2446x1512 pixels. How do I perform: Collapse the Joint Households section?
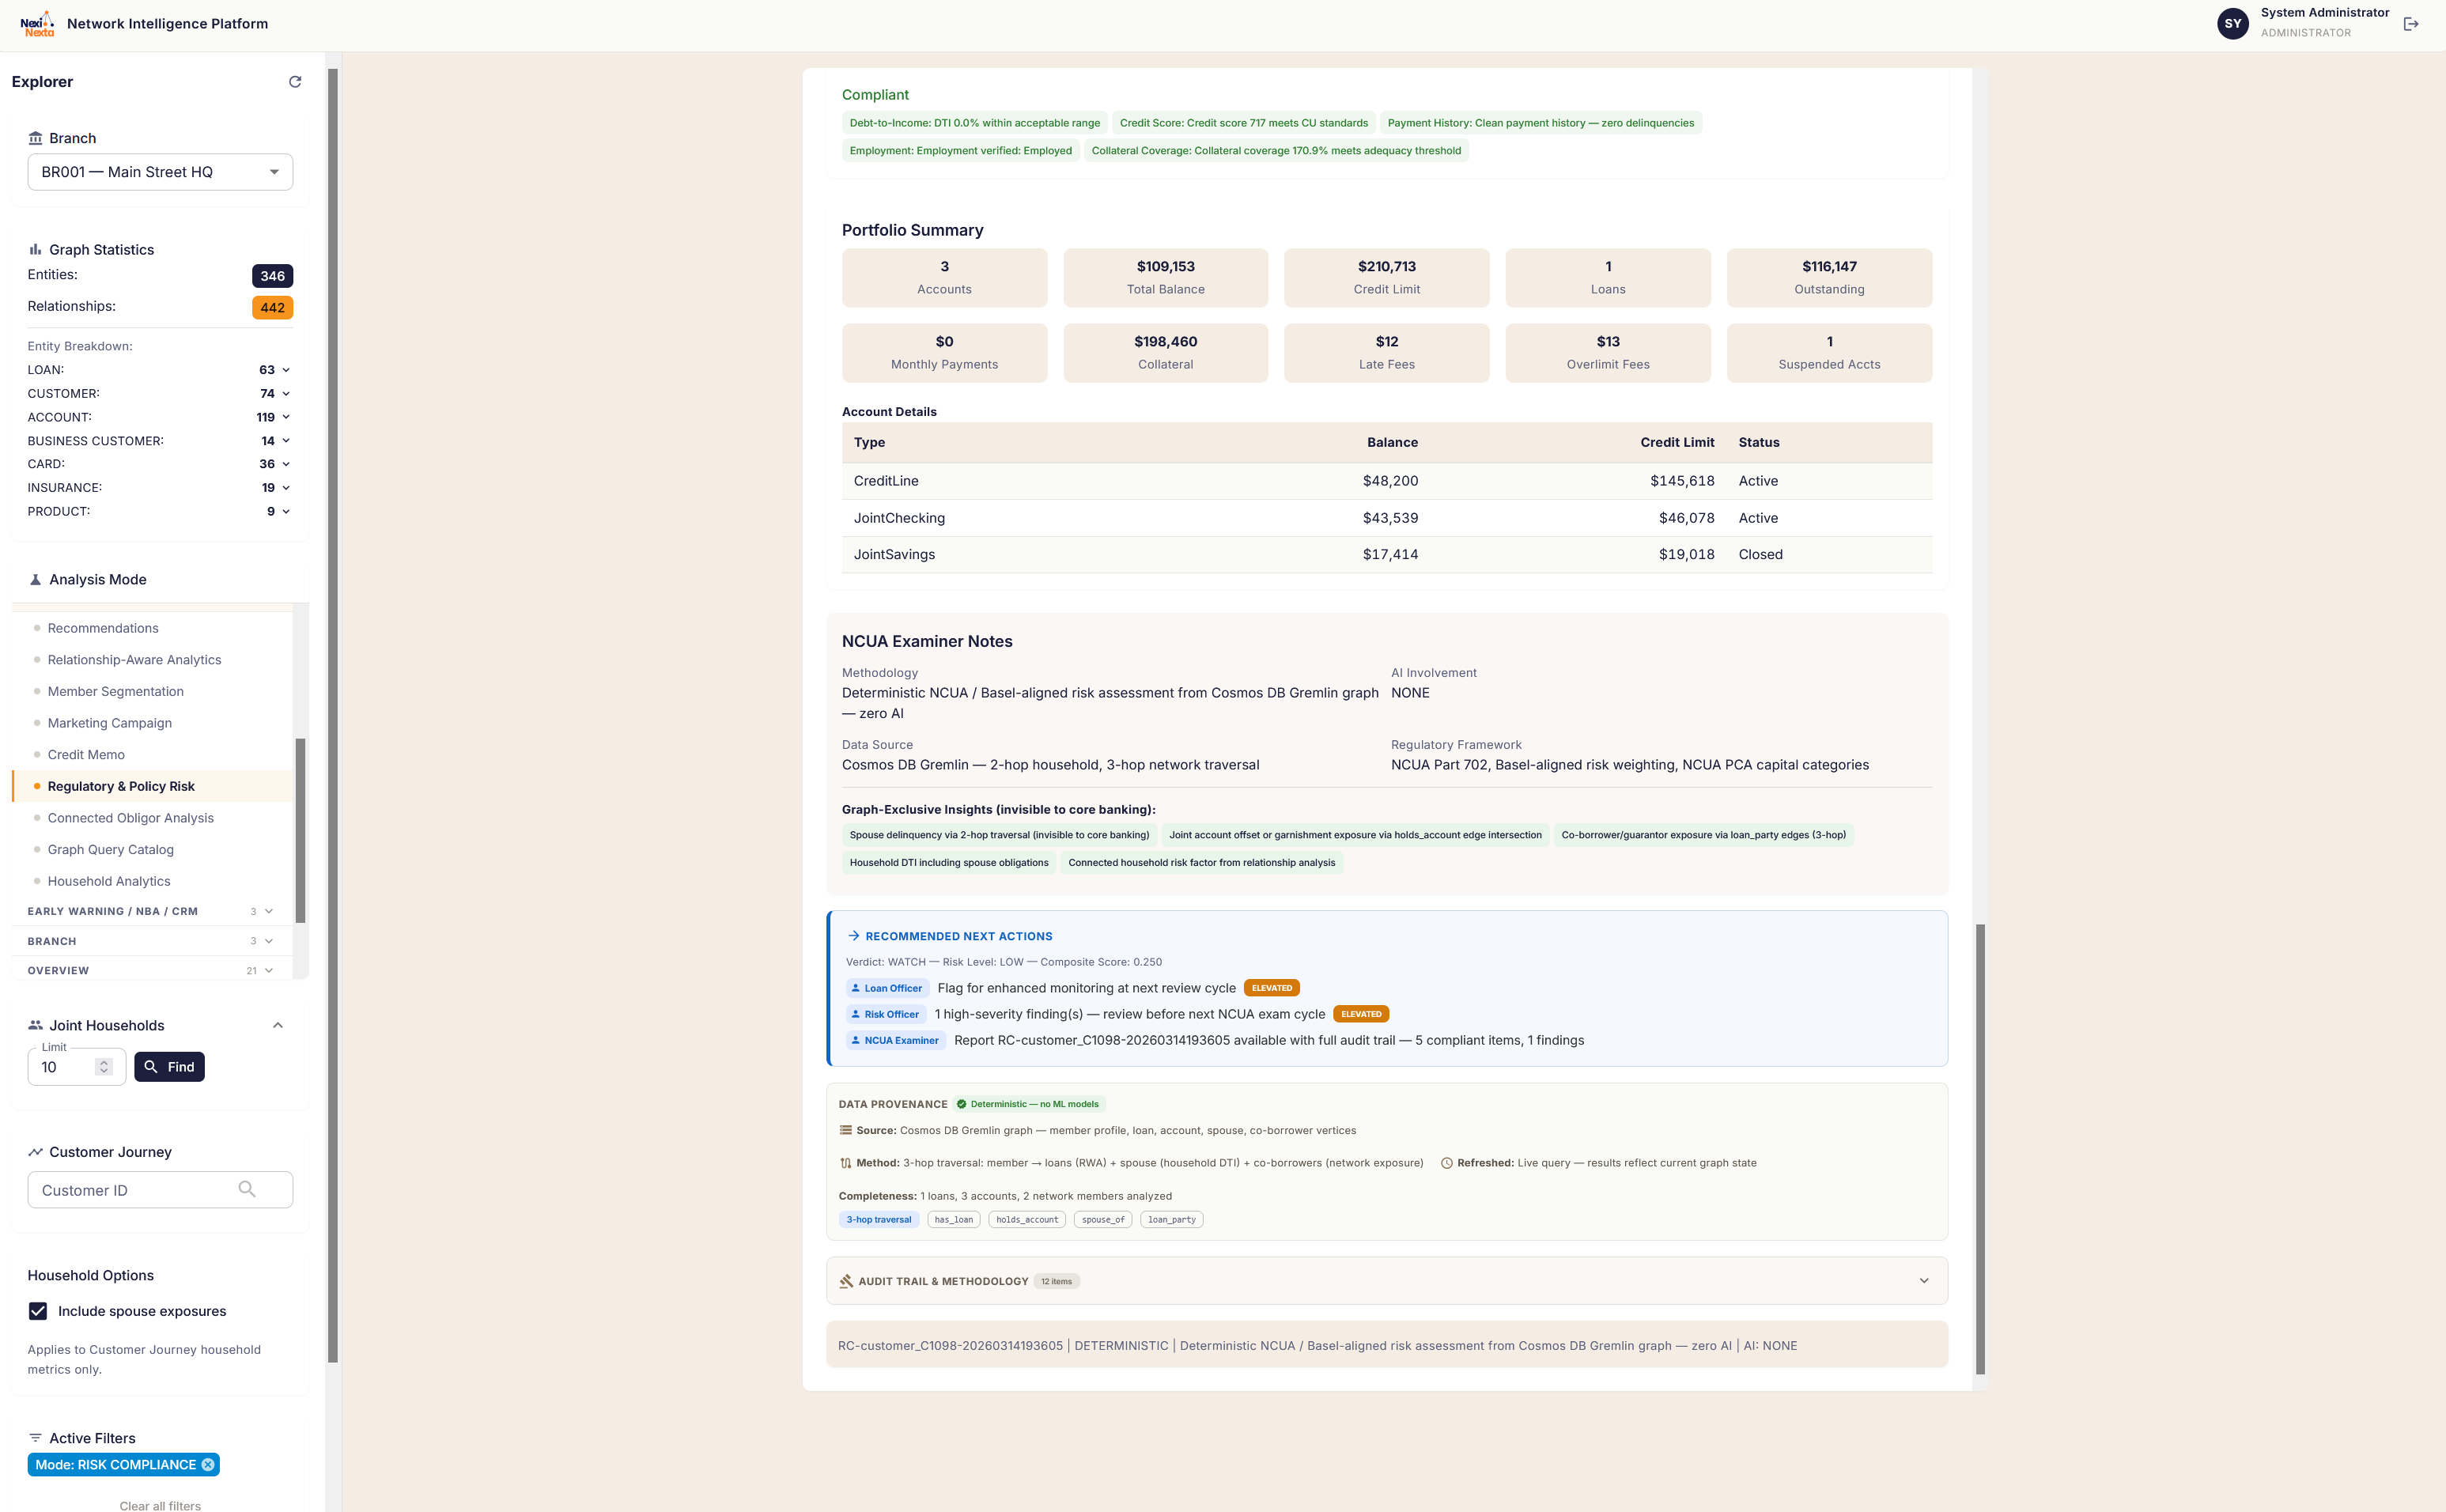(x=278, y=1024)
